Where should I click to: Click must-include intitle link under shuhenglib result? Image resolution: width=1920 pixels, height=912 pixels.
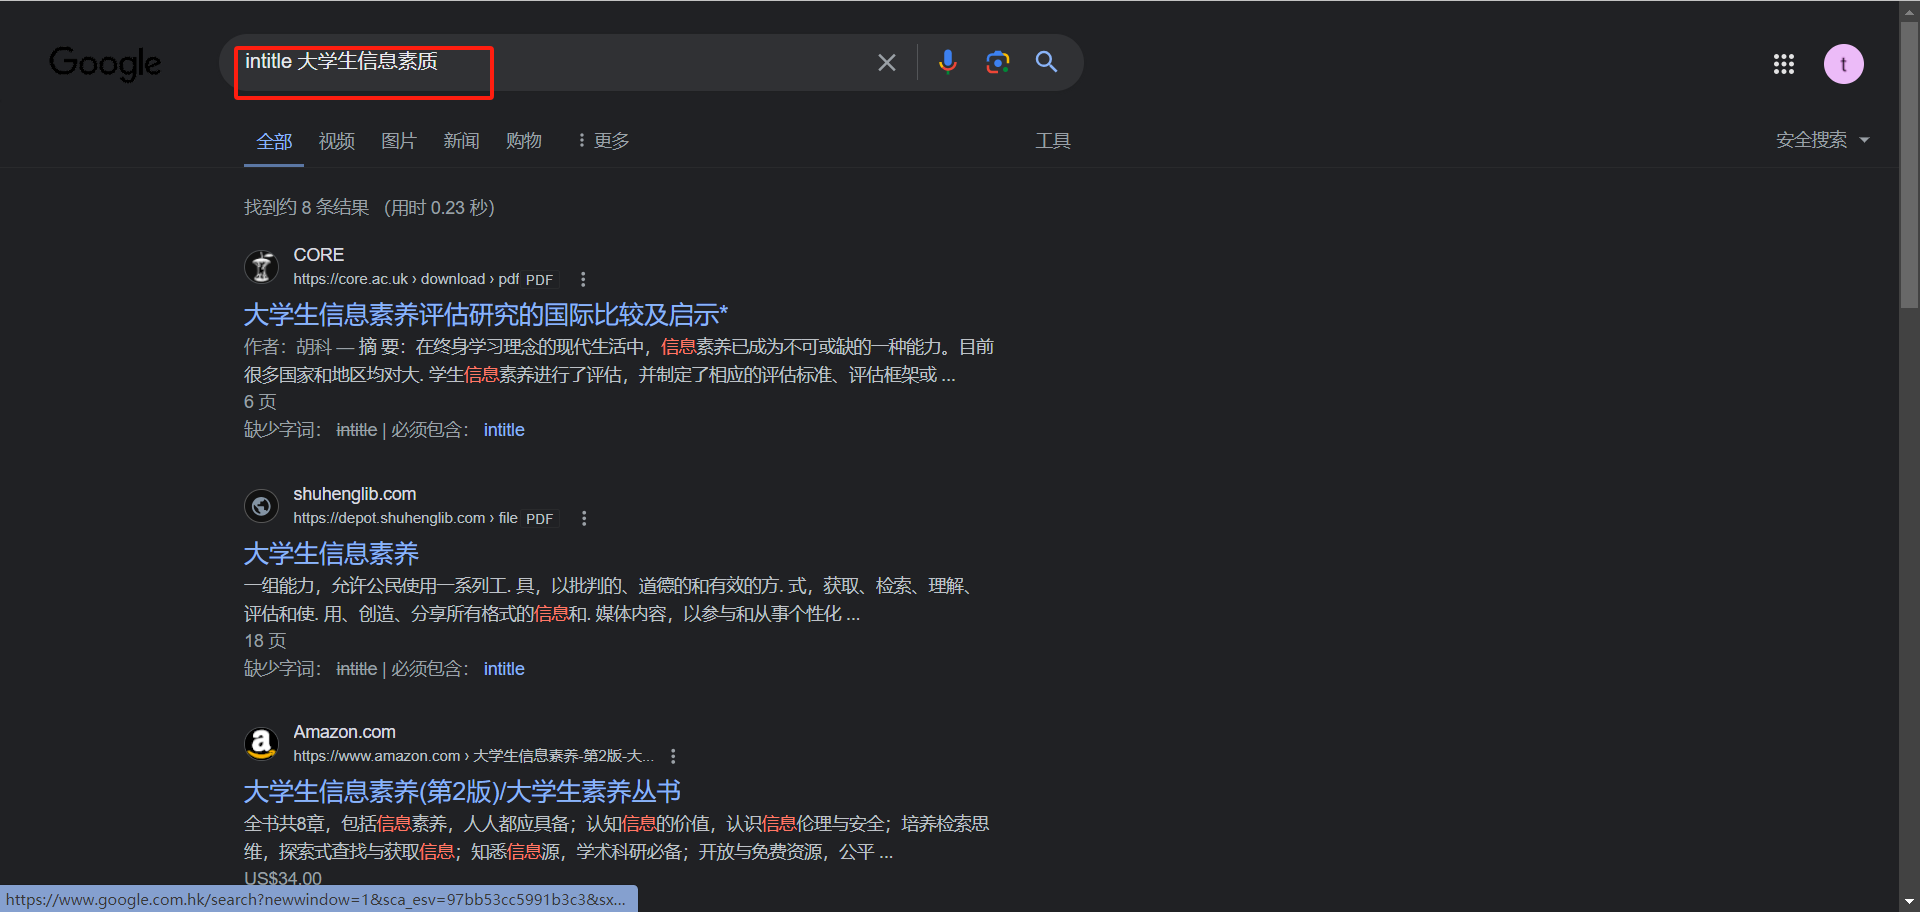tap(504, 669)
